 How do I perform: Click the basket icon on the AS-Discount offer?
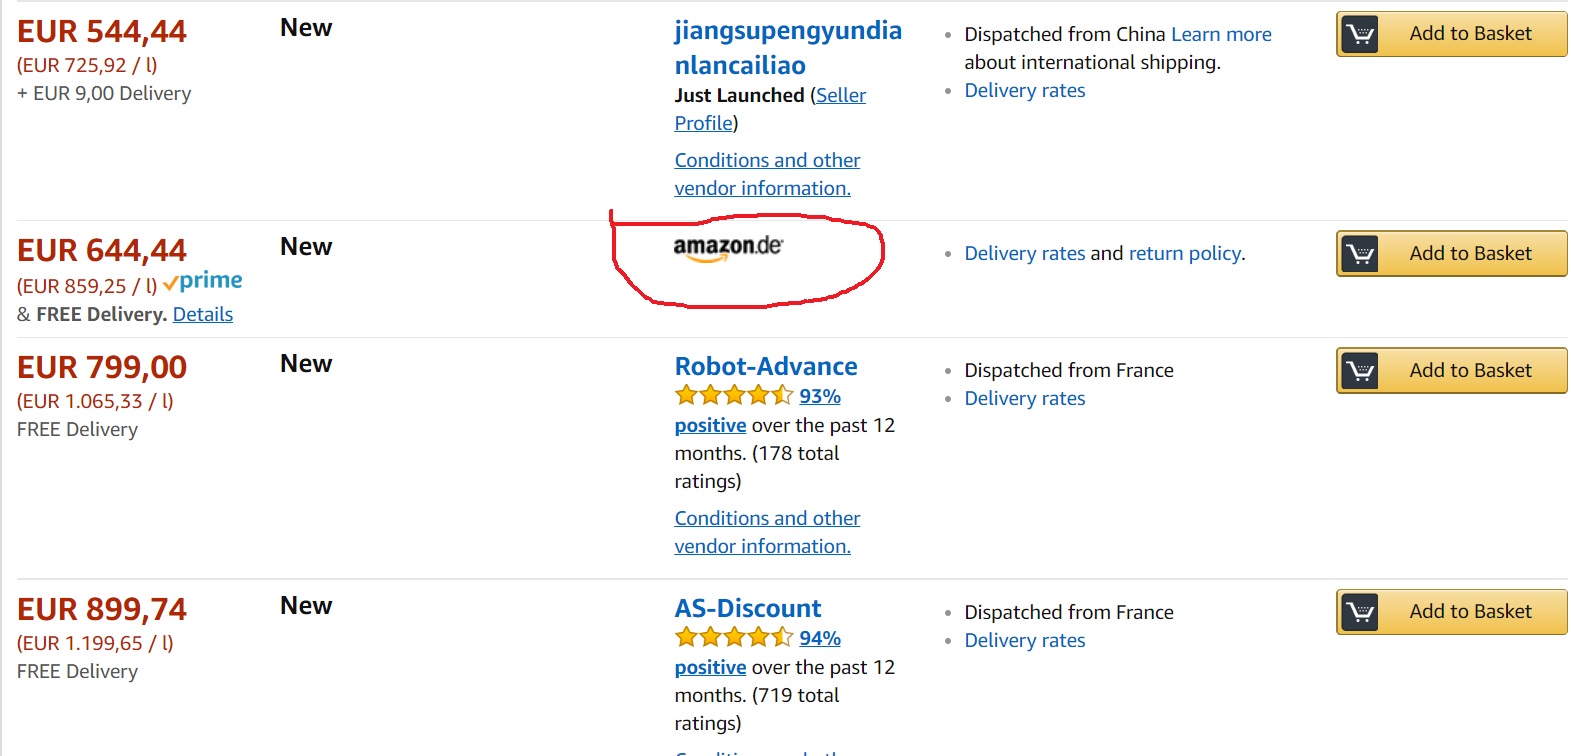click(x=1359, y=612)
